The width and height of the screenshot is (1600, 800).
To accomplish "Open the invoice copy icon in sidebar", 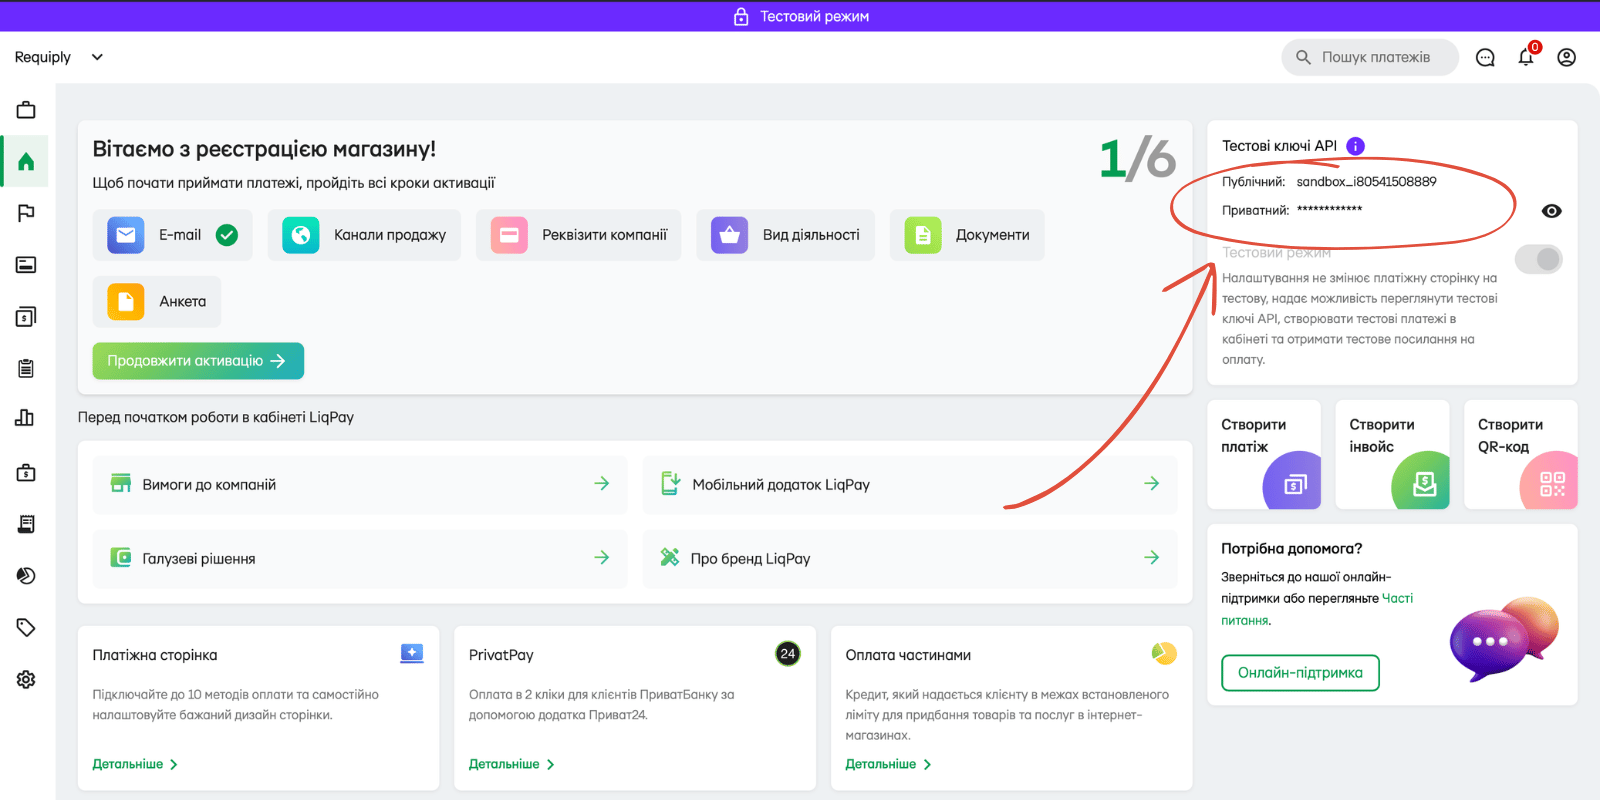I will coord(26,317).
